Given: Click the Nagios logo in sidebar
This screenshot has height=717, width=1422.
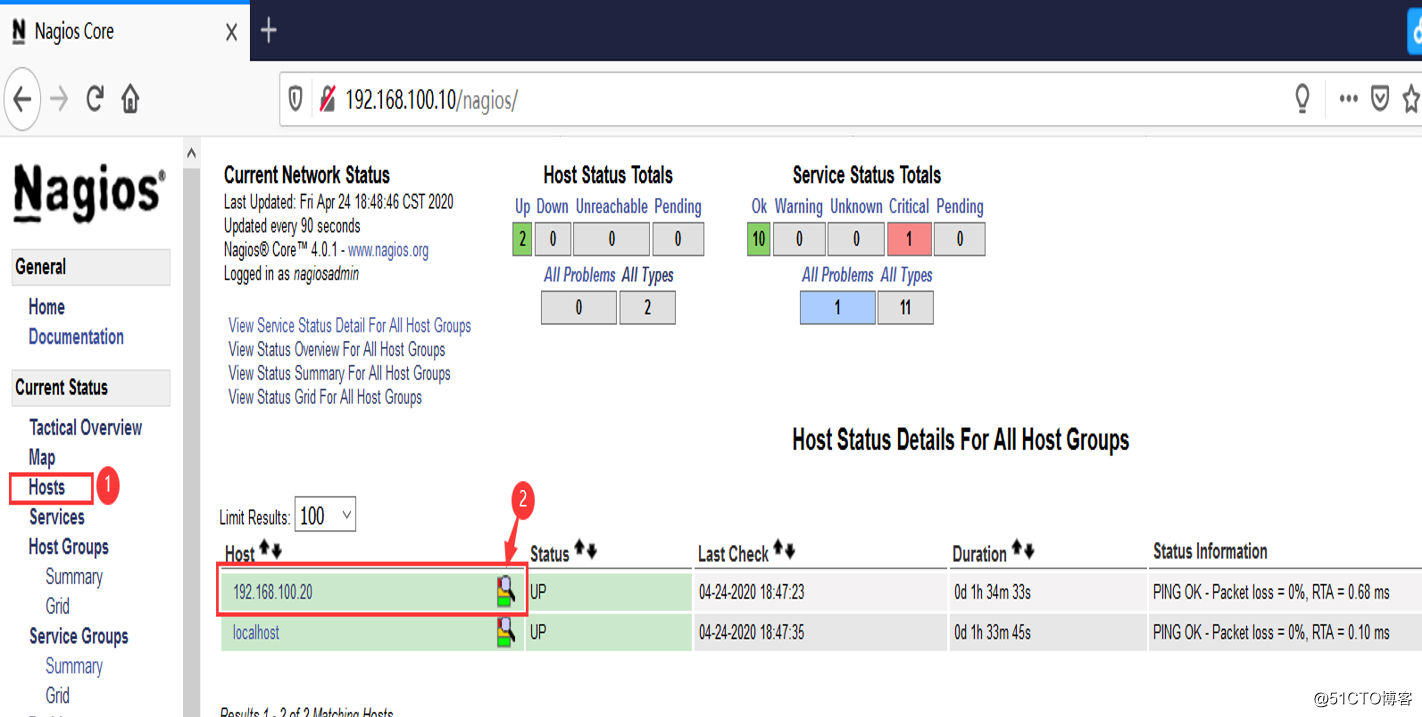Looking at the screenshot, I should 90,192.
